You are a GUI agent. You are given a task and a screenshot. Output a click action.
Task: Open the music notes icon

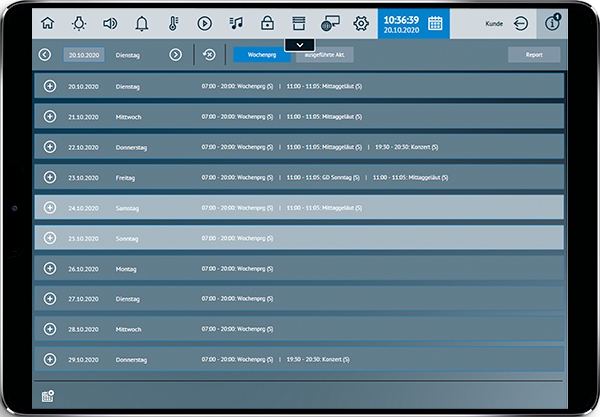236,23
